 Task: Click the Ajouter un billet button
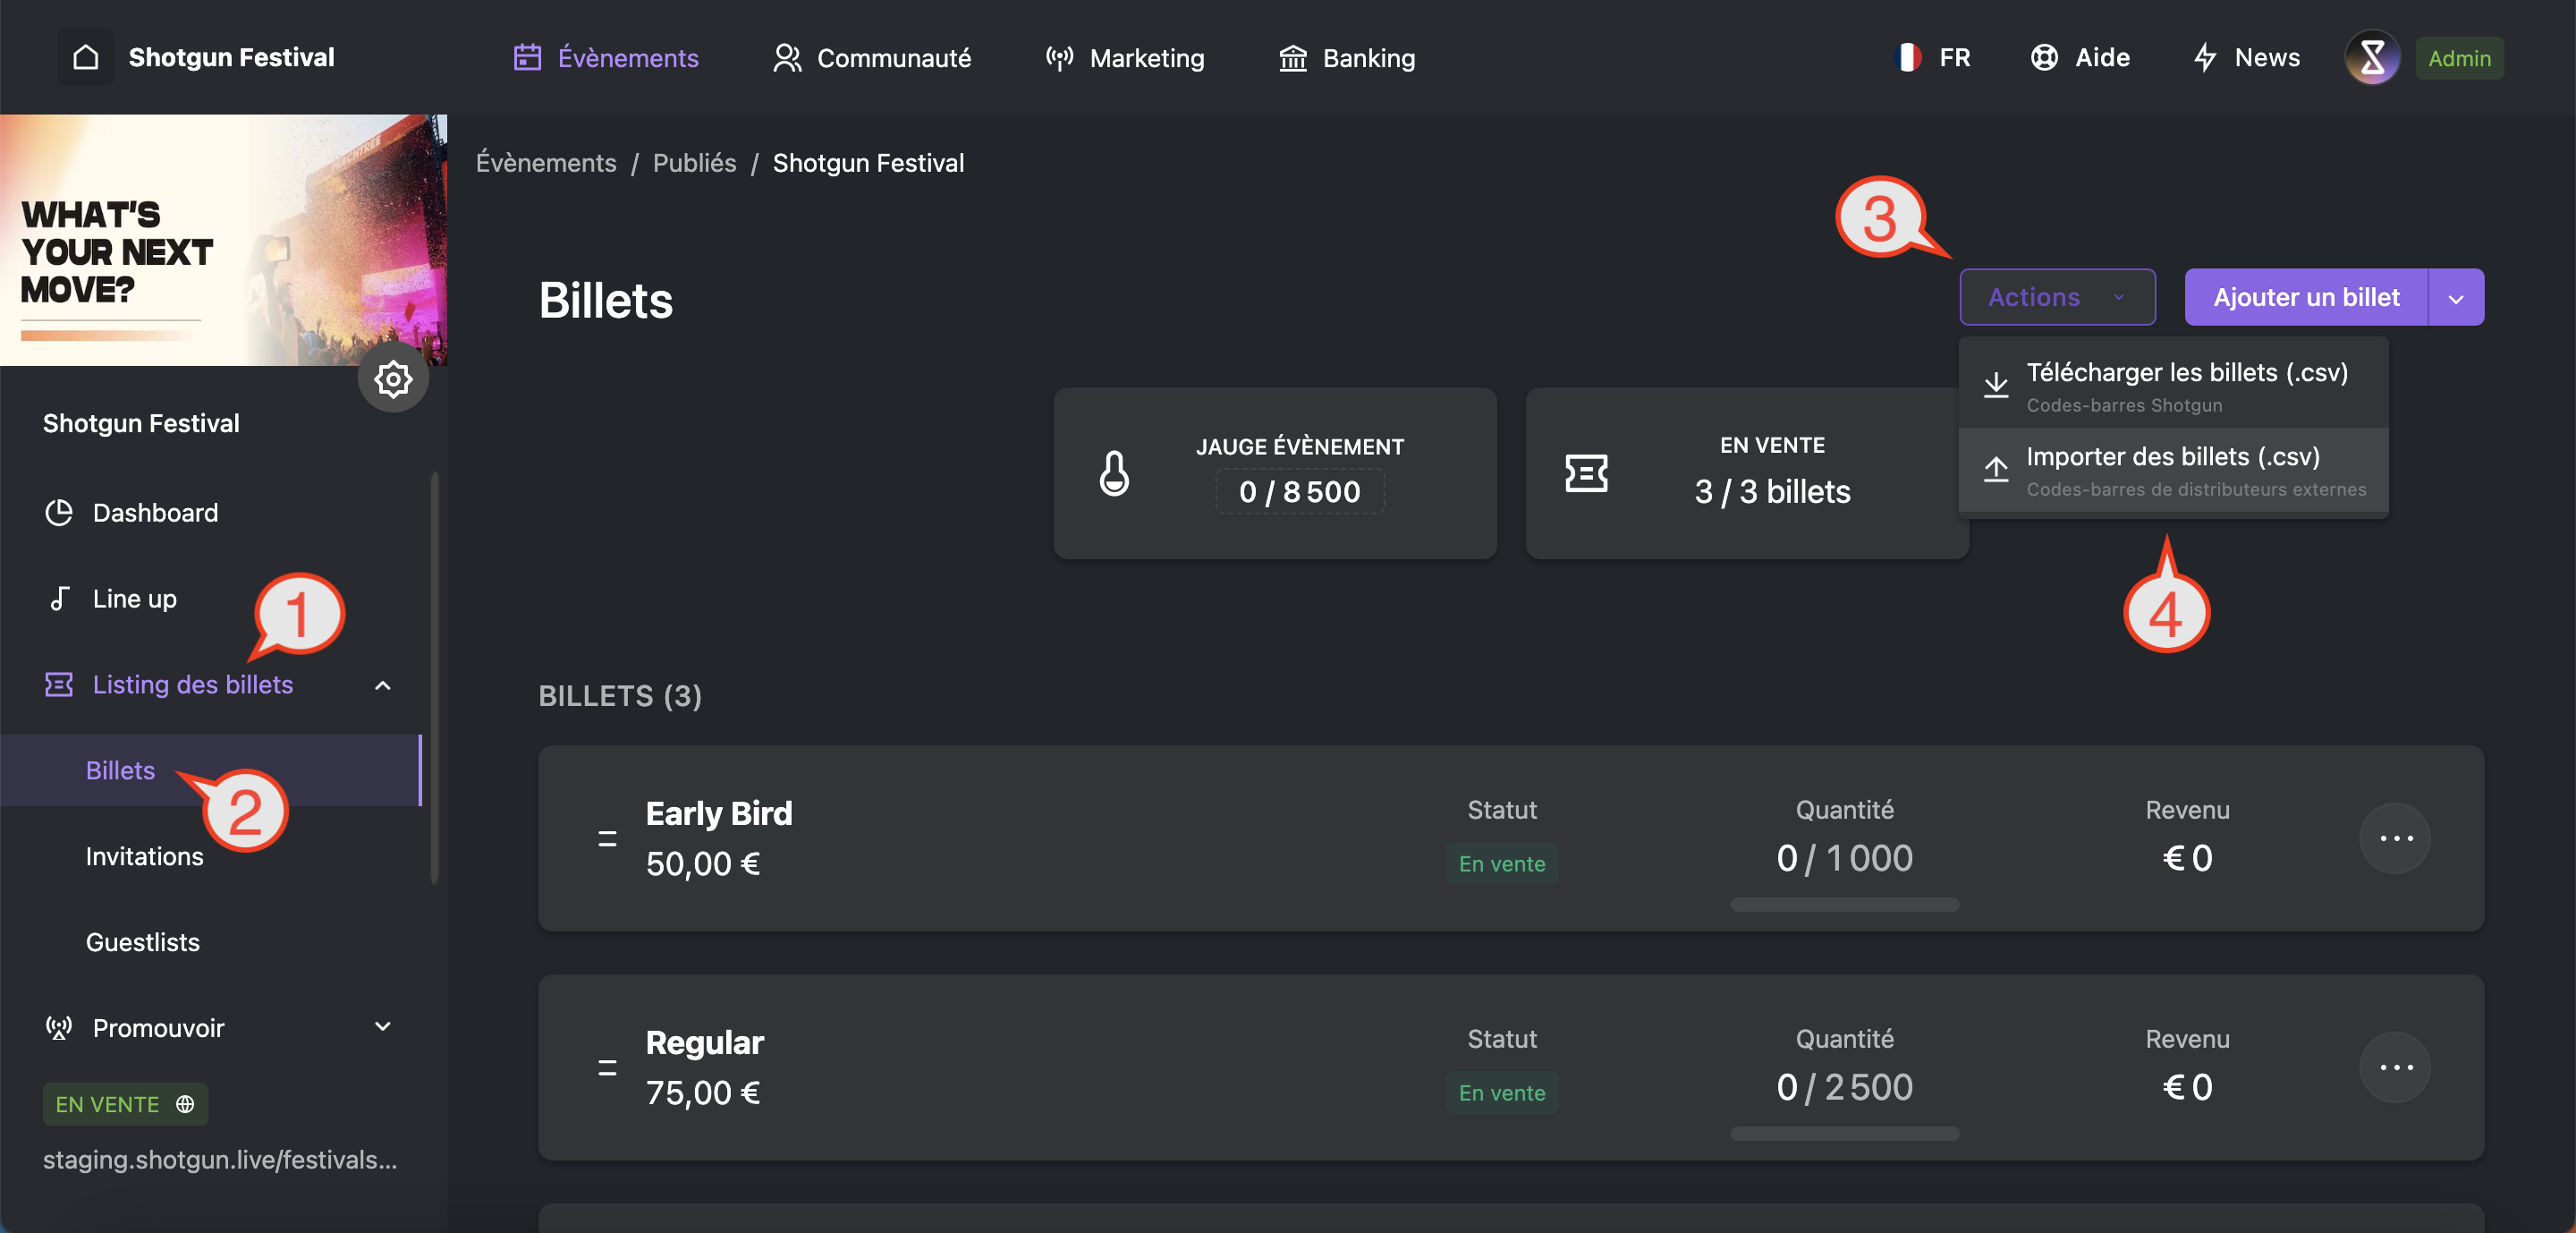(2306, 297)
